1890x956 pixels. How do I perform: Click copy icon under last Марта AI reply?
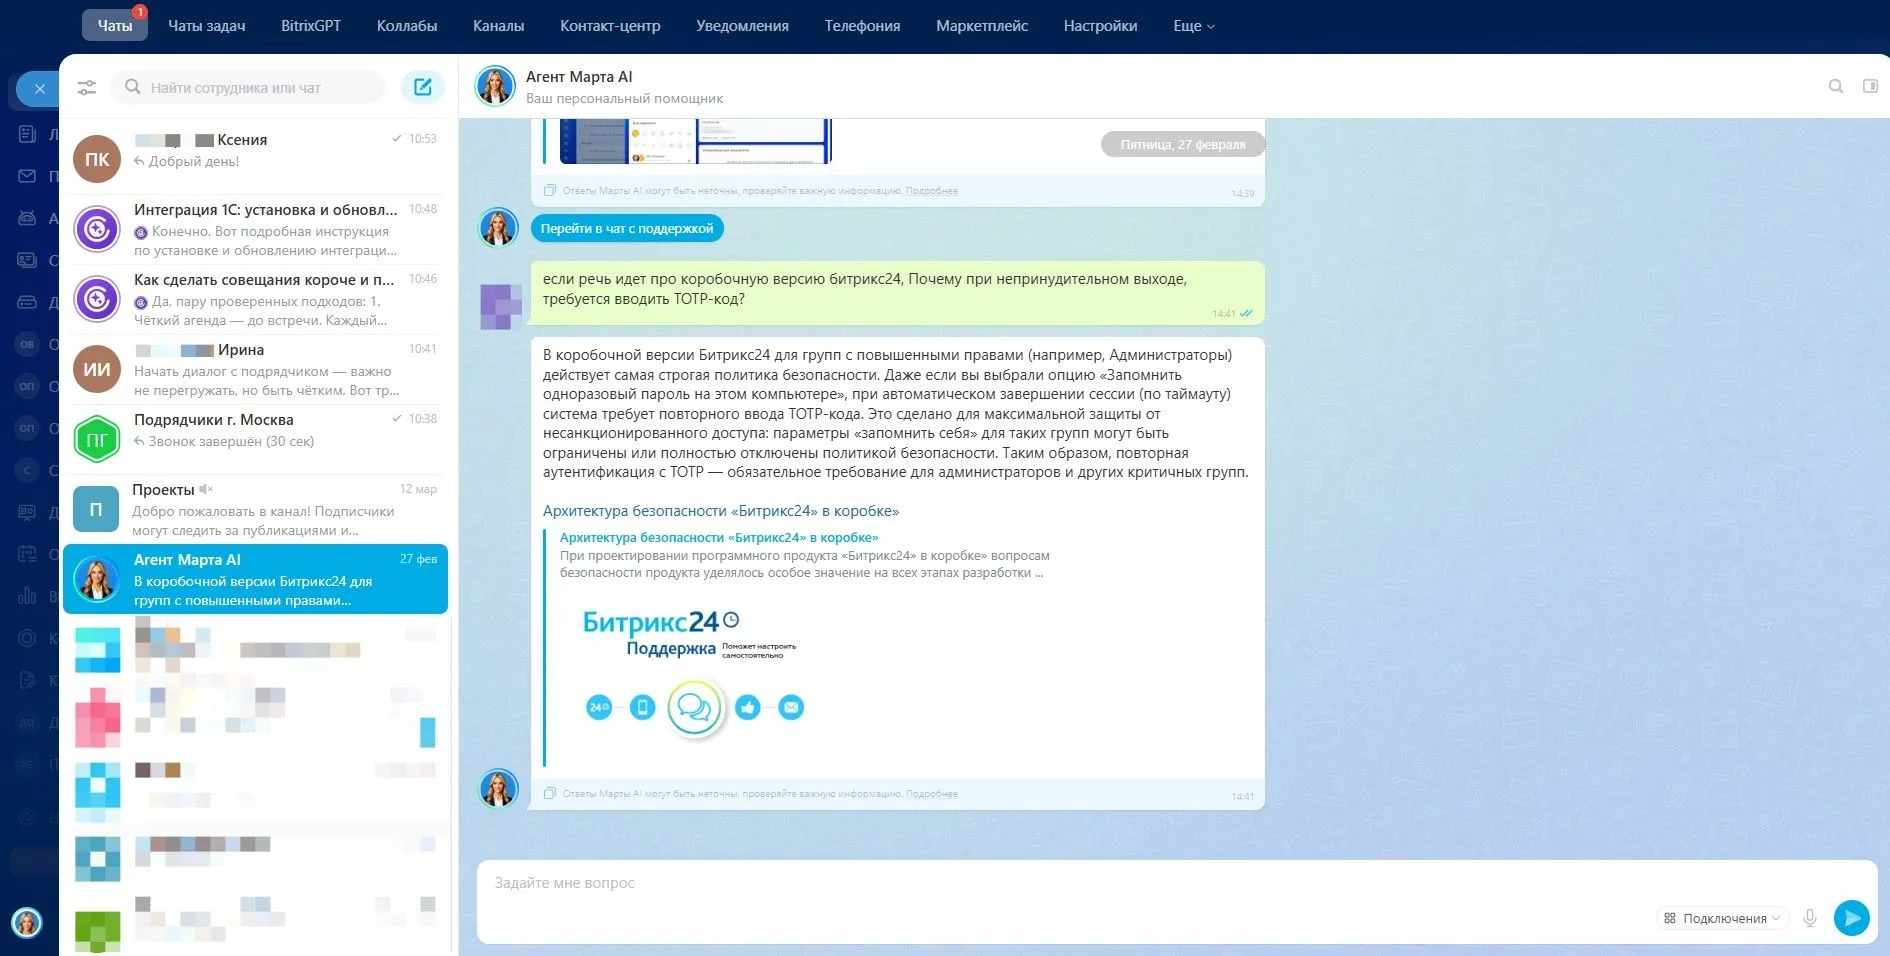pyautogui.click(x=549, y=793)
